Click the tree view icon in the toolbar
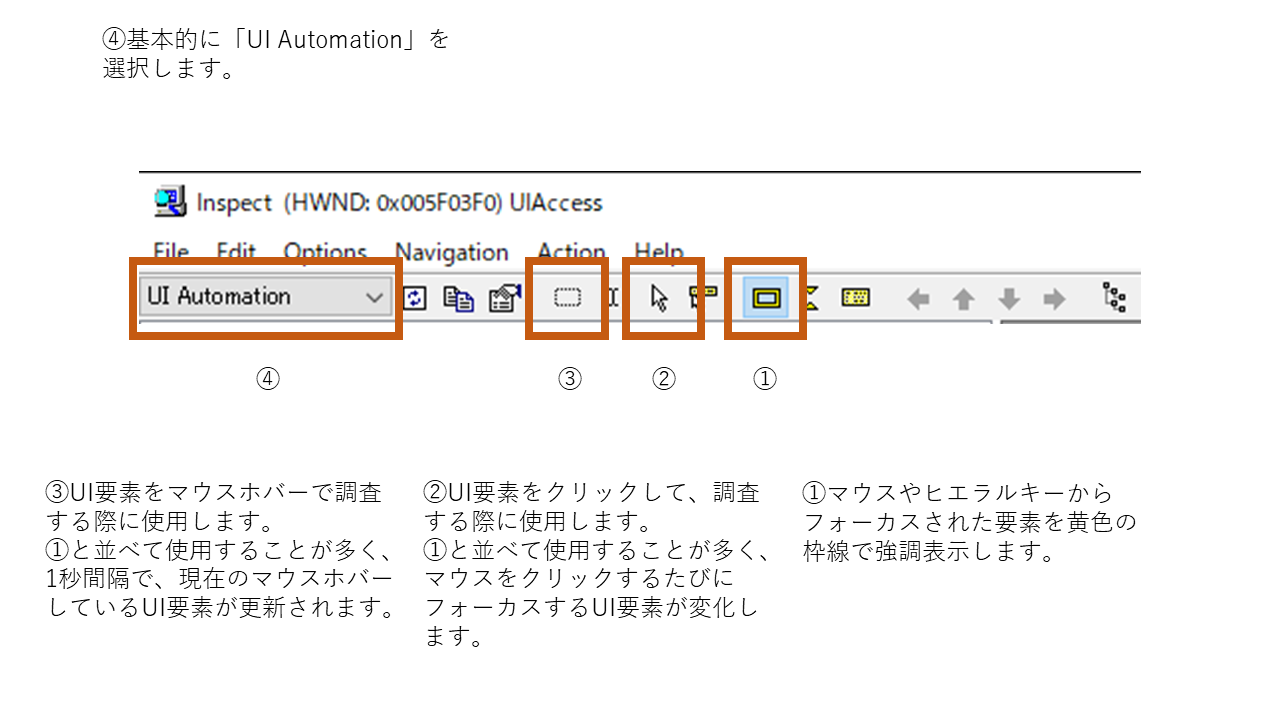Screen dimensions: 1280x720 pos(1115,297)
